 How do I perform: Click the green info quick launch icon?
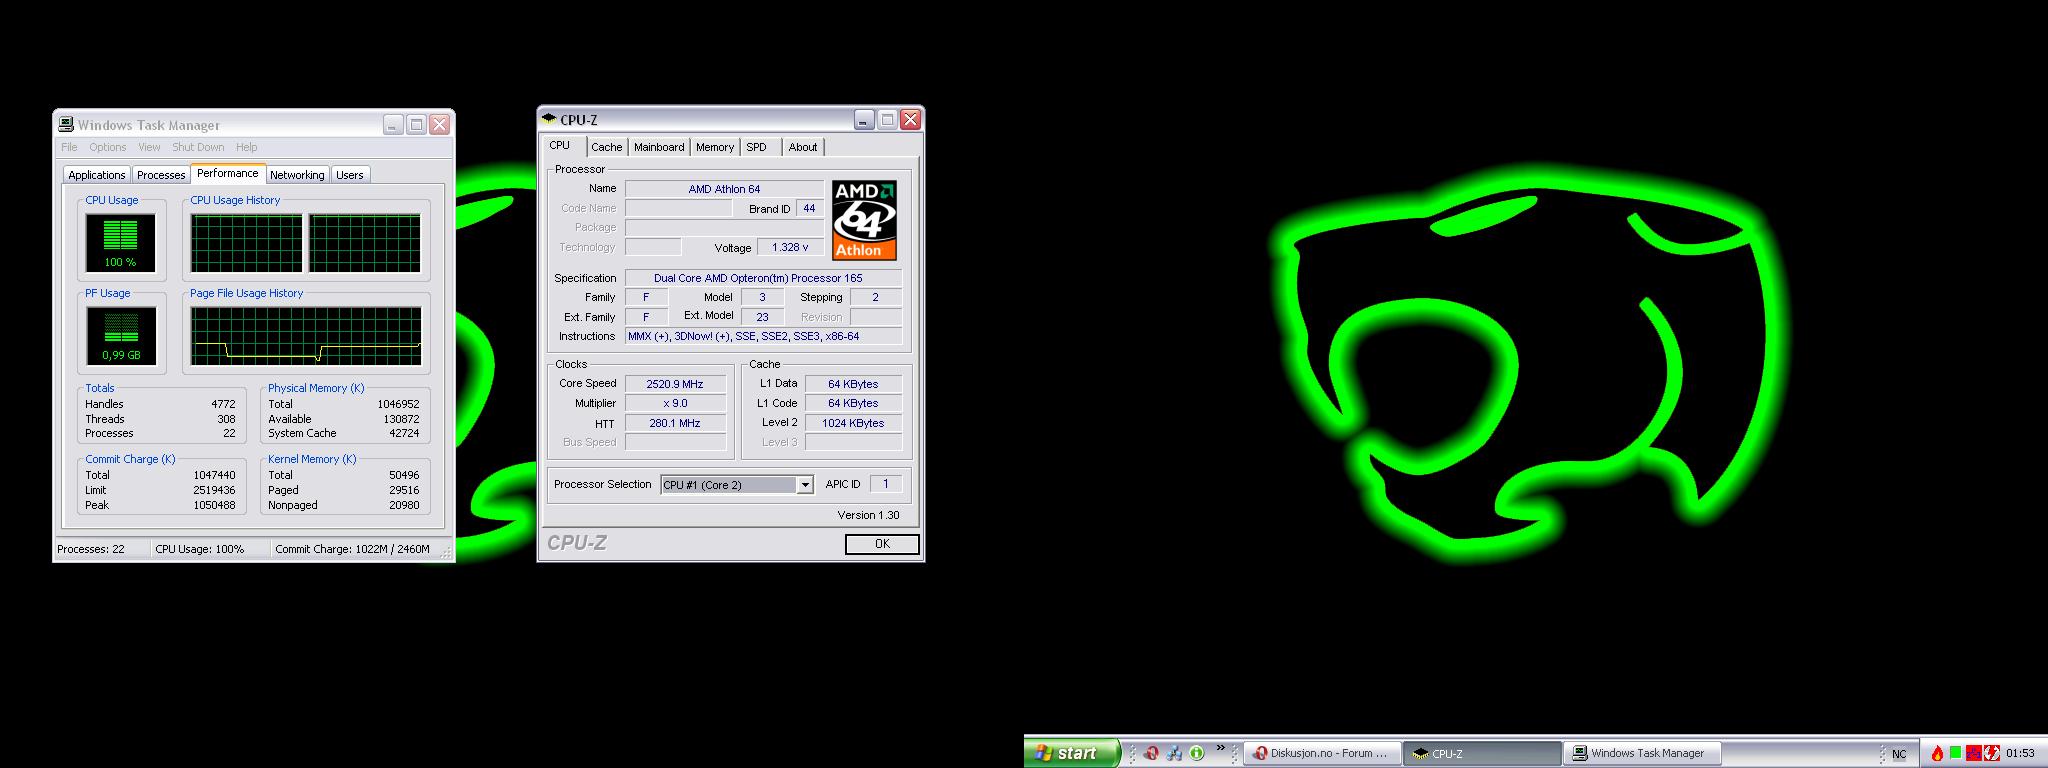(1196, 753)
